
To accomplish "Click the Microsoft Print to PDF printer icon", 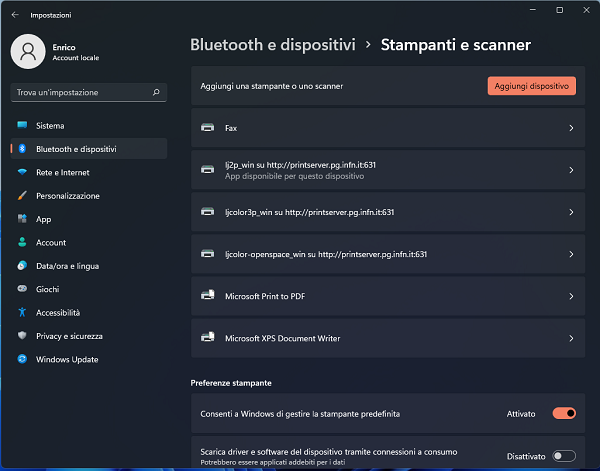I will 208,295.
